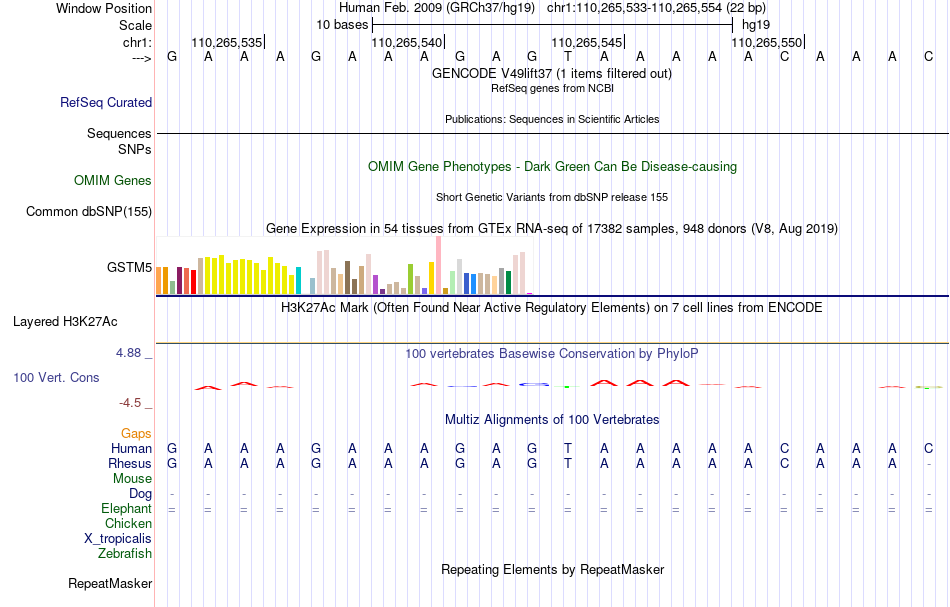The width and height of the screenshot is (950, 607).
Task: Open the Multiz Alignments of 100 Vertebrates title
Action: (552, 420)
